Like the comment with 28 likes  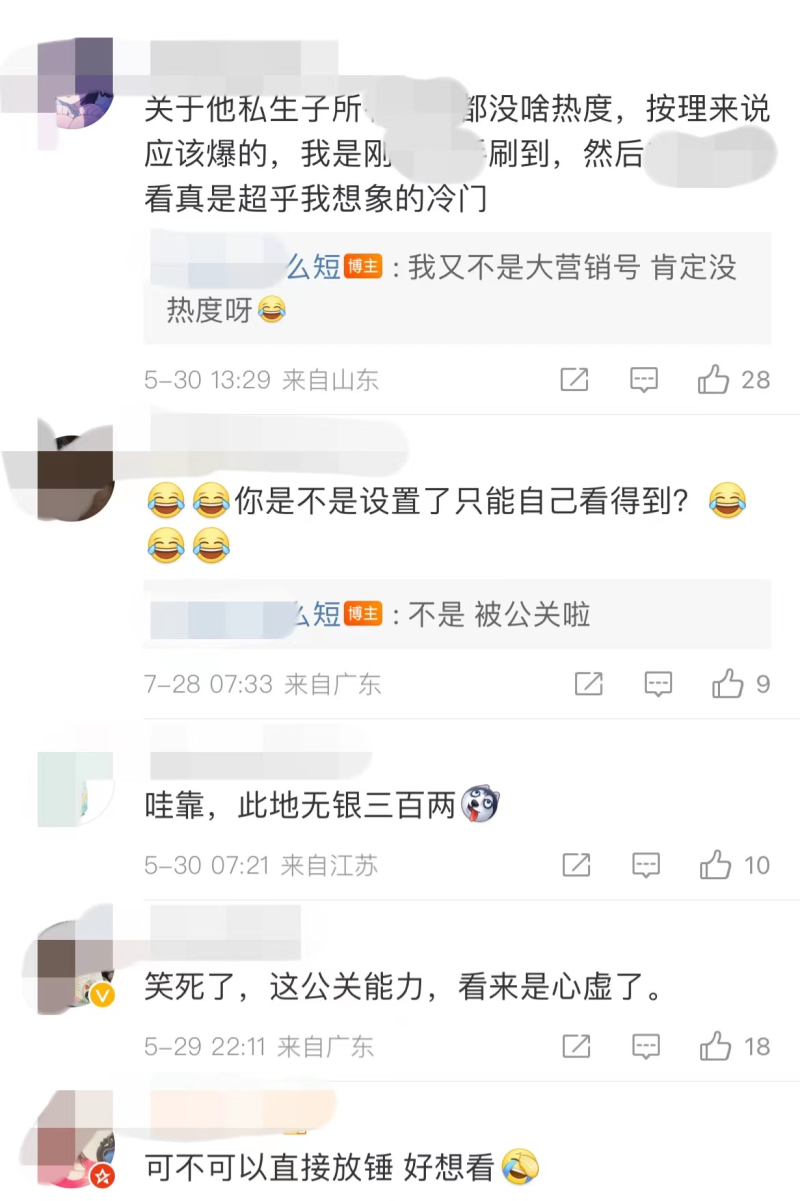tap(734, 379)
